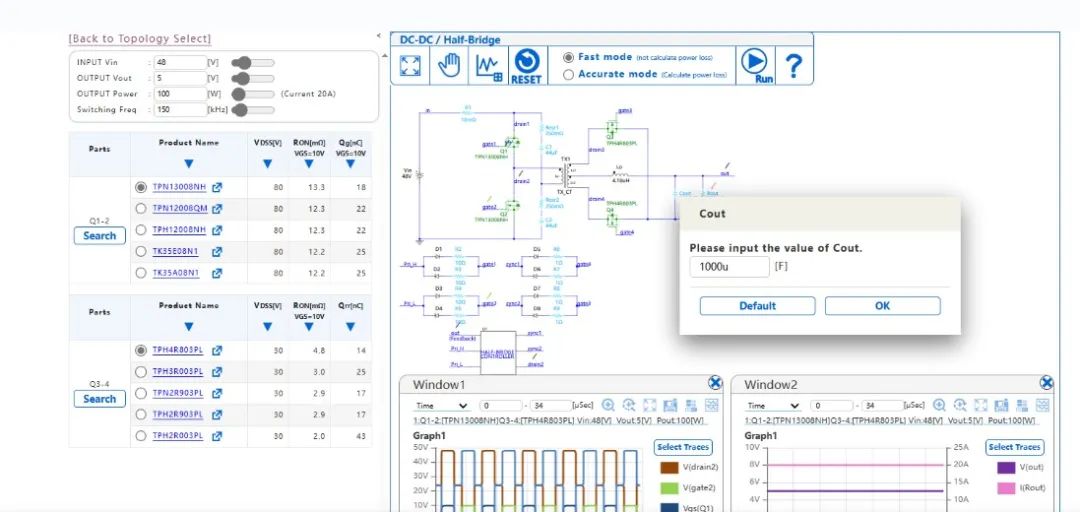Click Search button for Q1-2 parts
This screenshot has width=1080, height=512.
100,236
